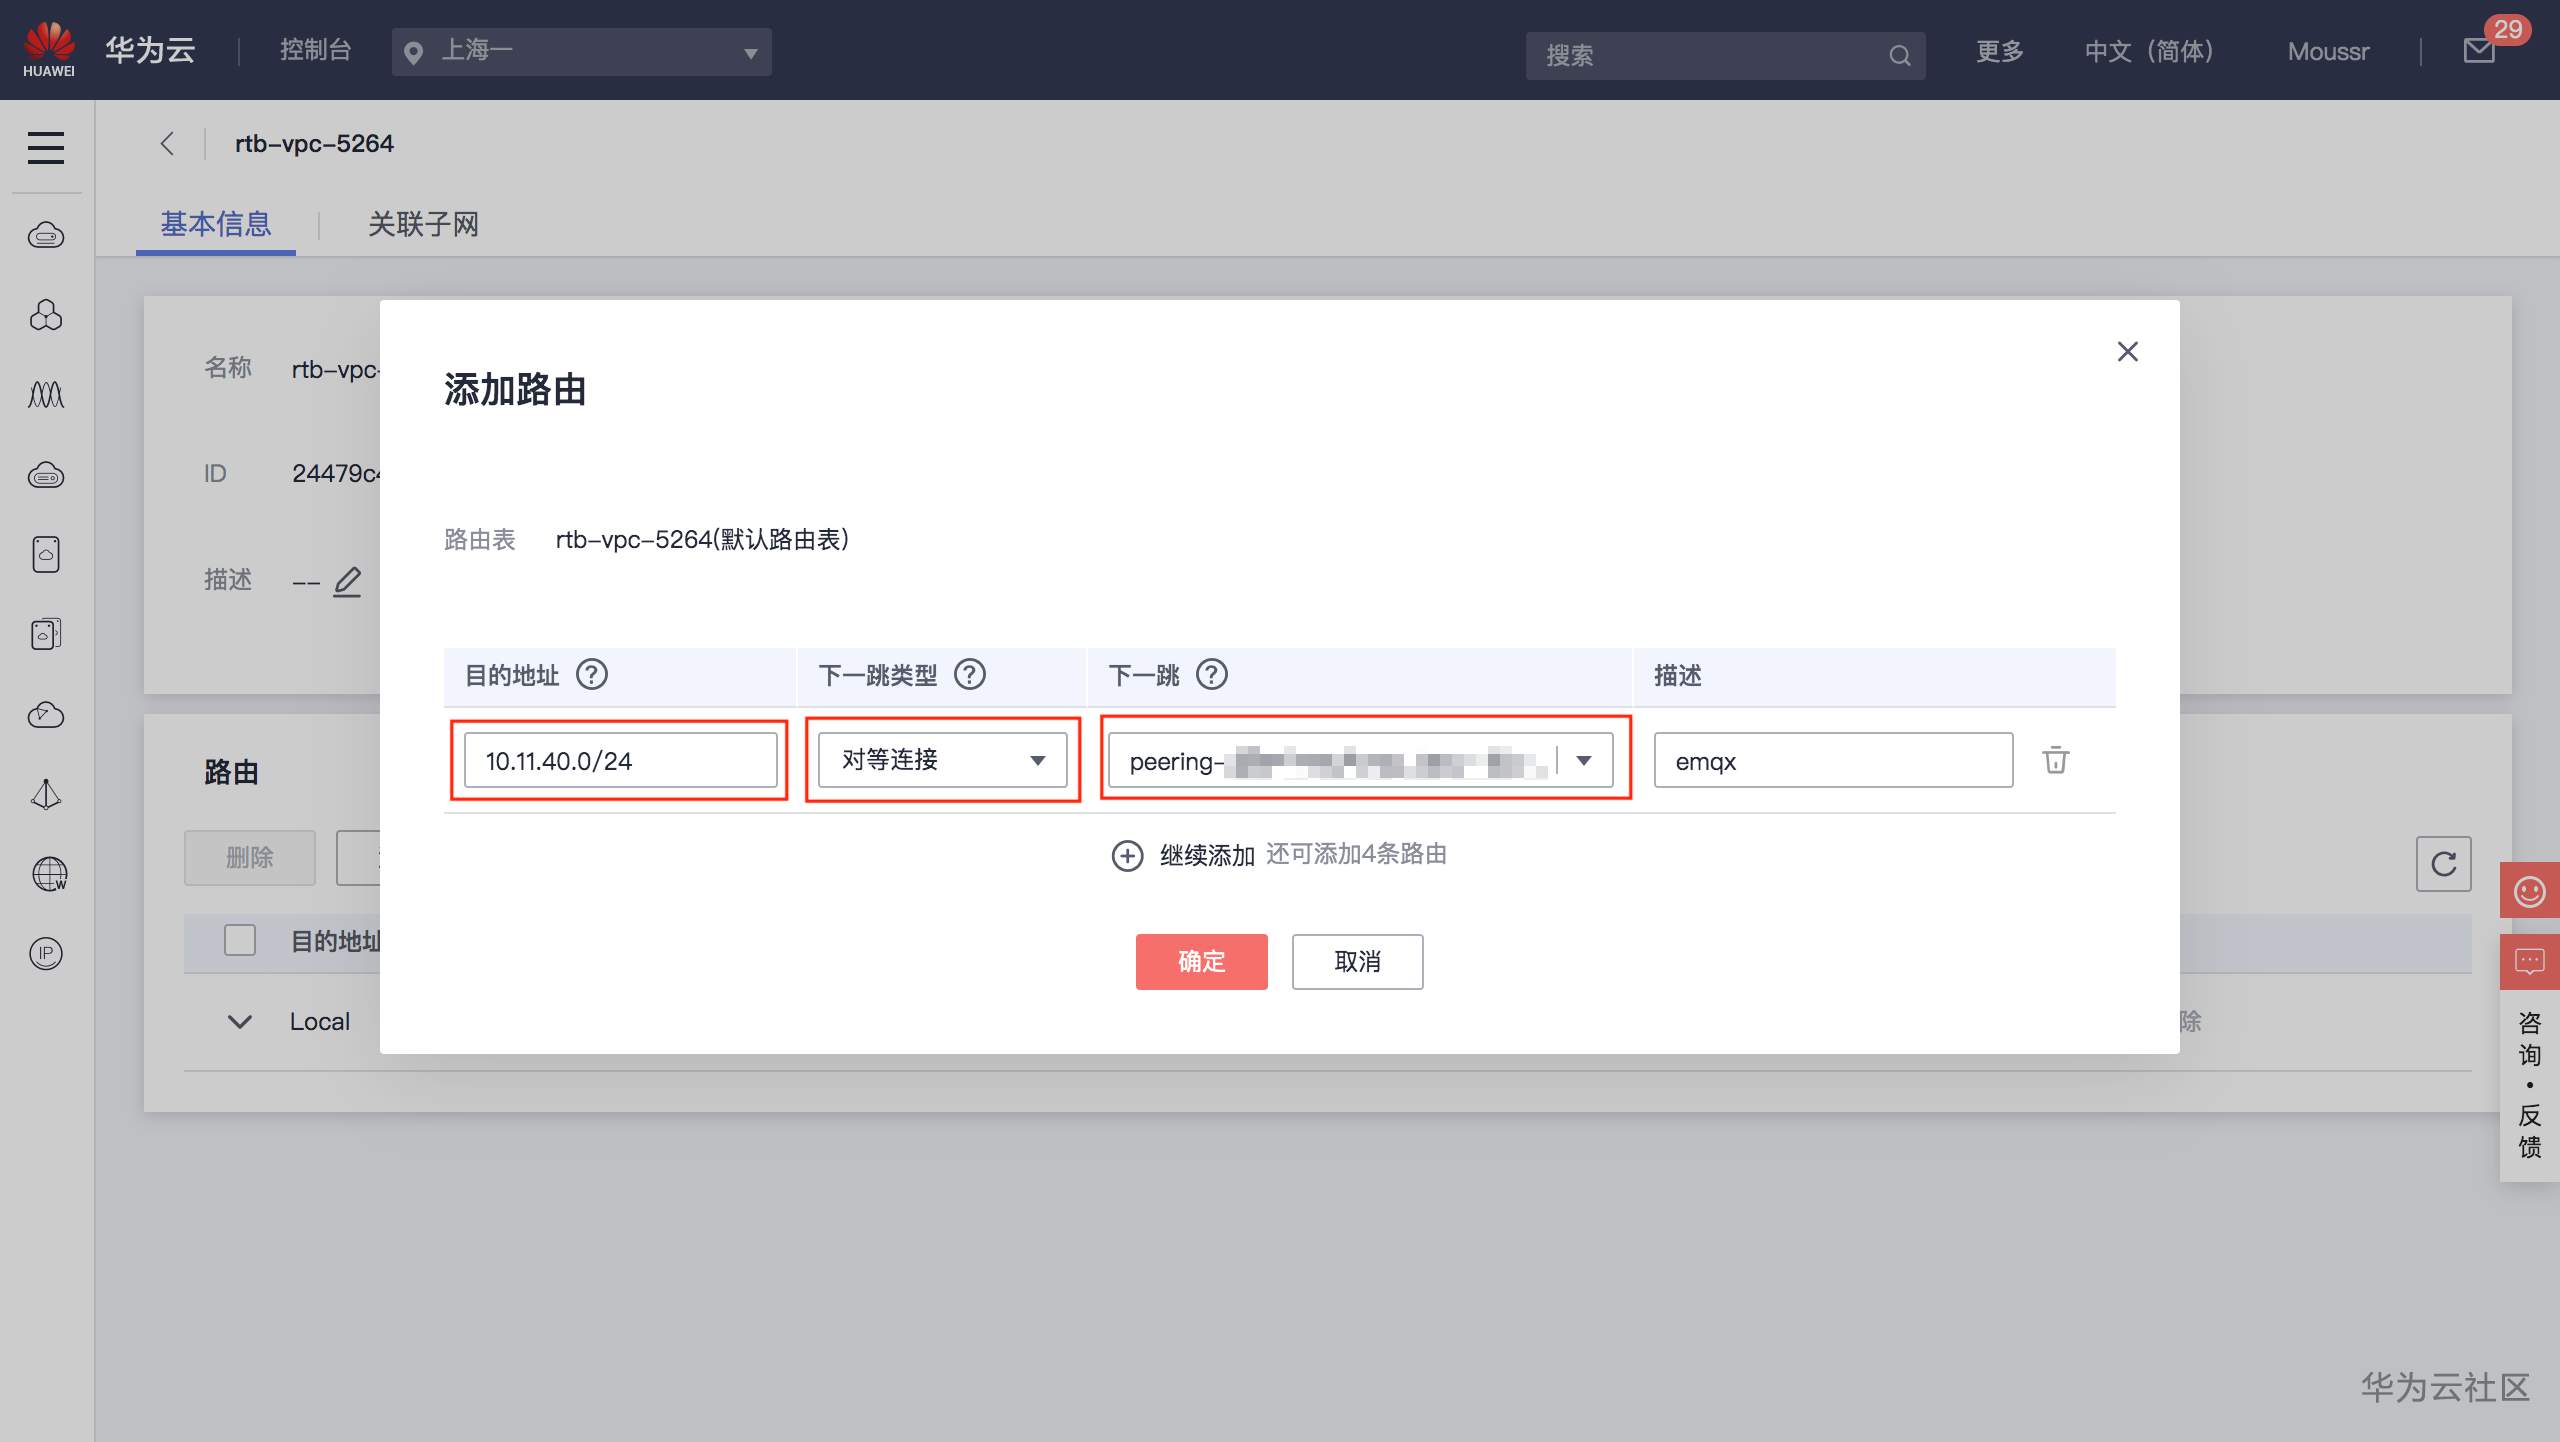The height and width of the screenshot is (1442, 2560).
Task: Click the help icon beside 目的地址
Action: 592,675
